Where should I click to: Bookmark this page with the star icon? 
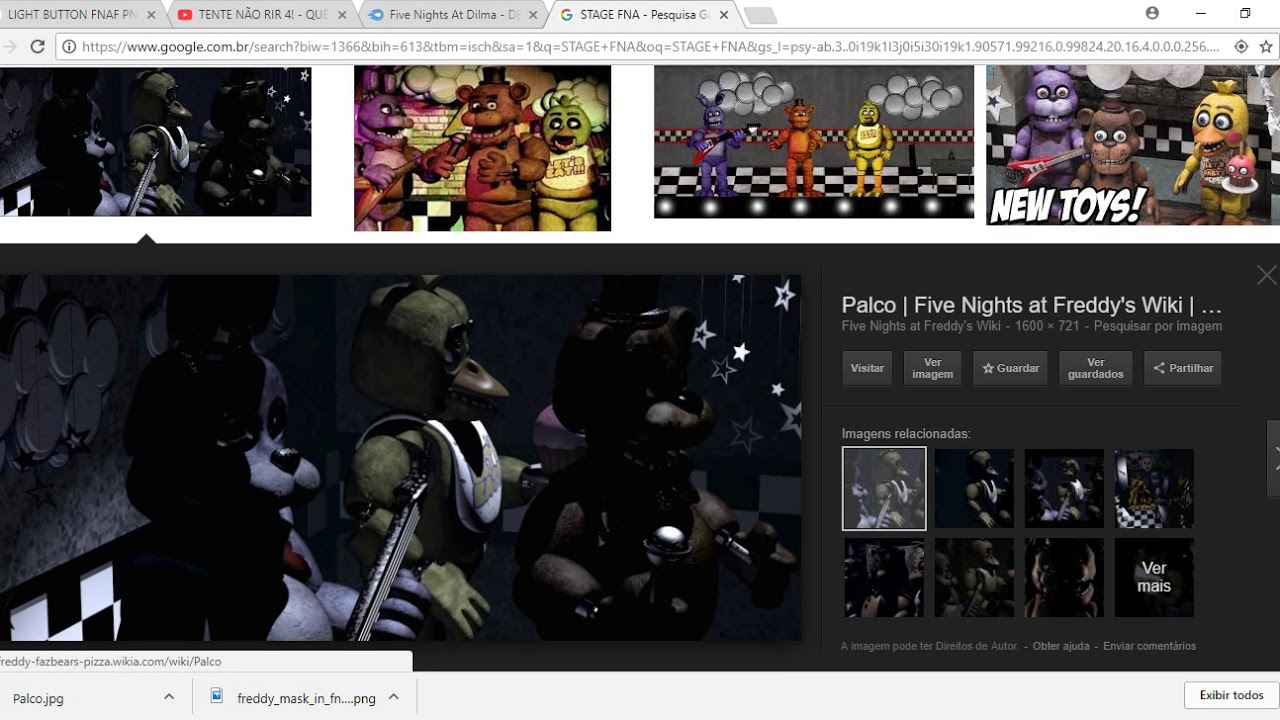click(1265, 46)
